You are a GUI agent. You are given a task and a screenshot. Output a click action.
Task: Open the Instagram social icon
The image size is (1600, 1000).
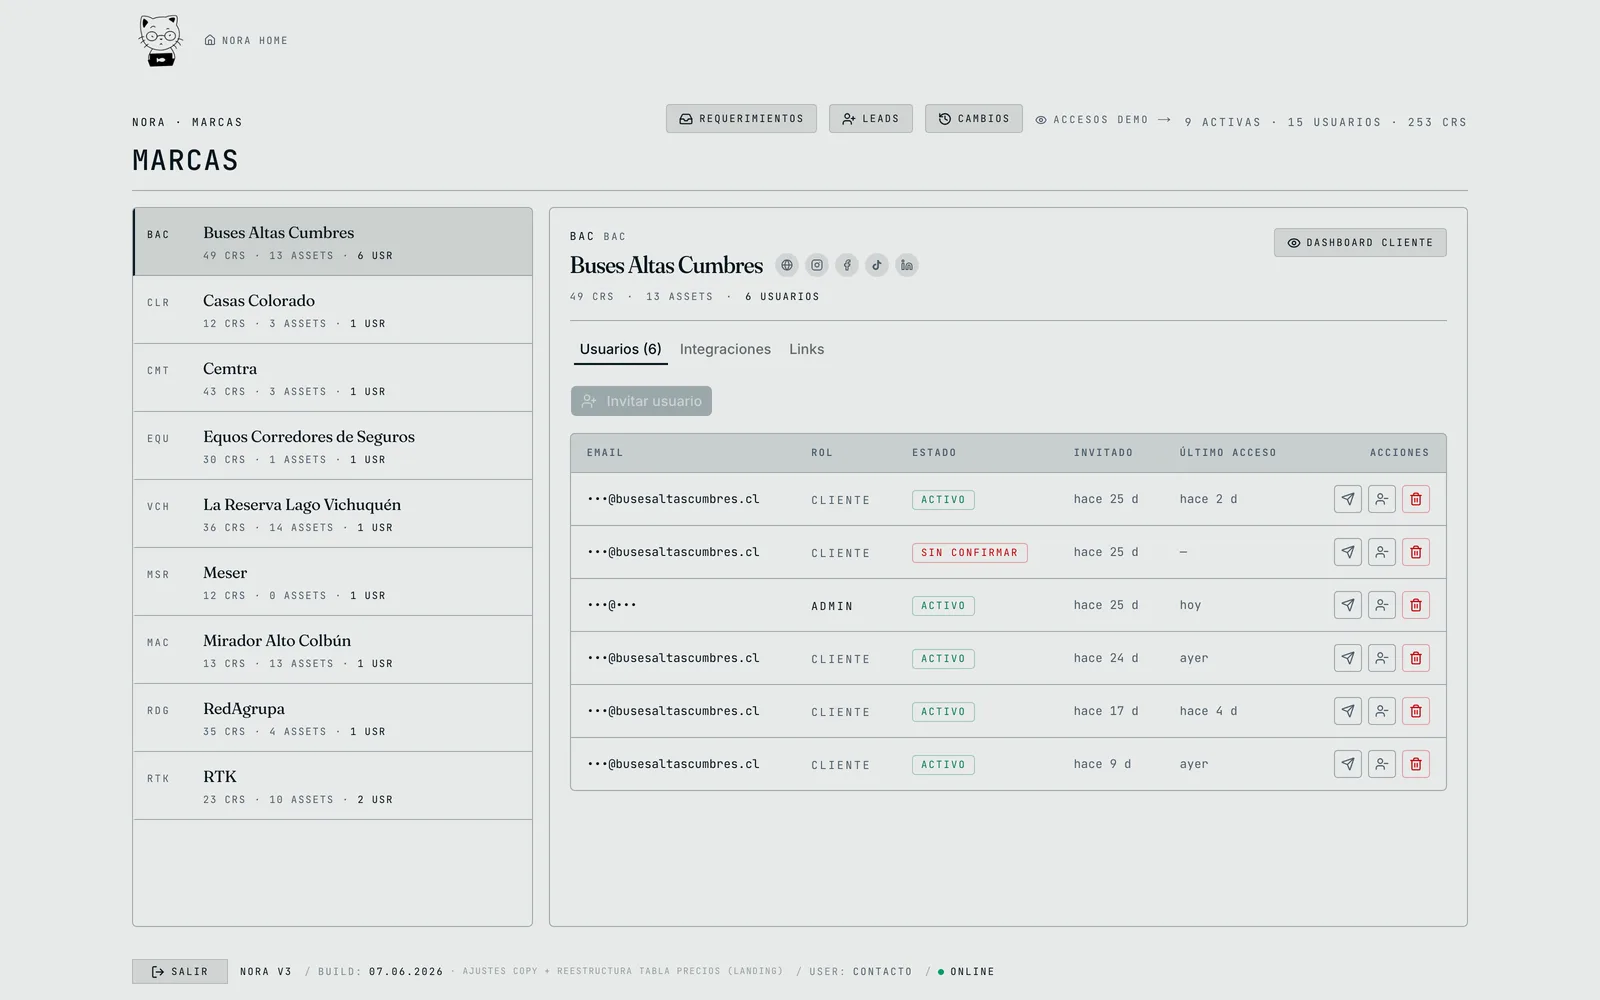pyautogui.click(x=817, y=265)
